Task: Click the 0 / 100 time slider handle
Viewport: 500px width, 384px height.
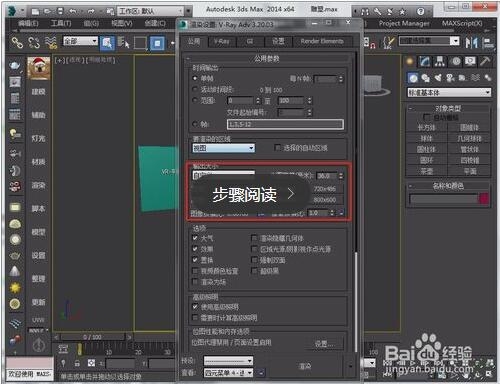Action: [92, 337]
